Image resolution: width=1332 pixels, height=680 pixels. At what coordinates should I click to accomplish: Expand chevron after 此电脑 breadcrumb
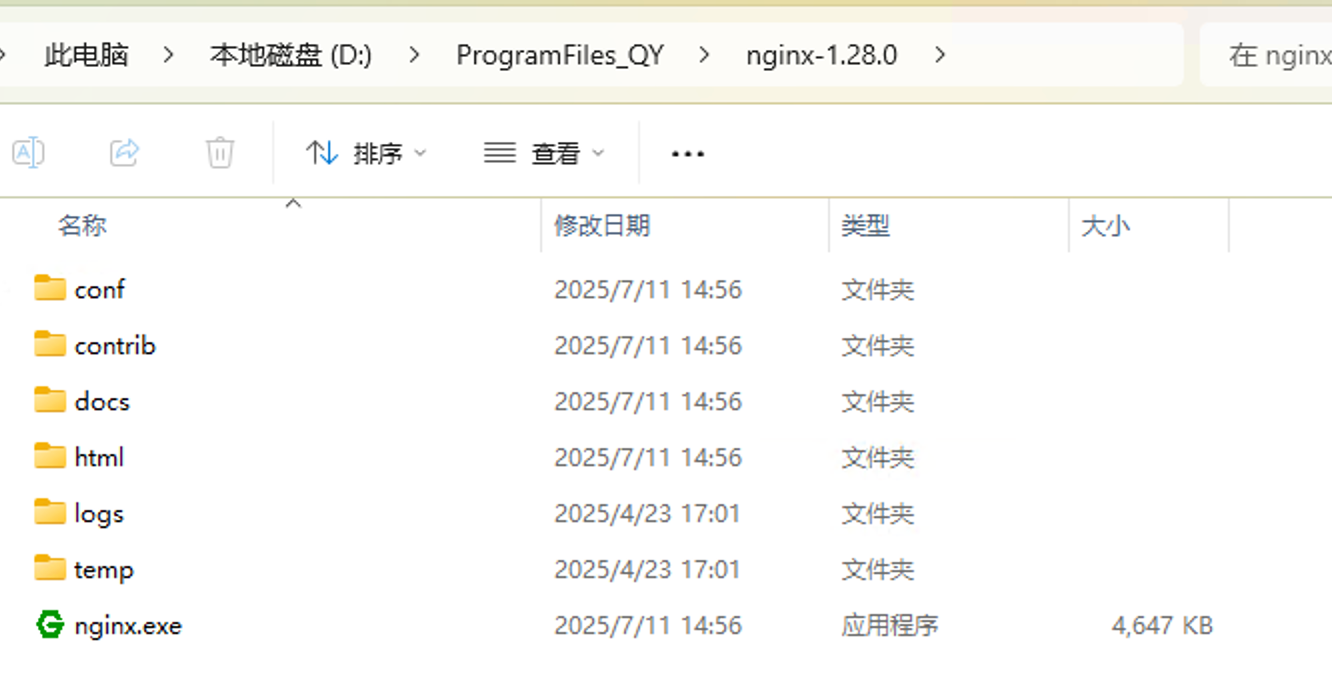168,55
